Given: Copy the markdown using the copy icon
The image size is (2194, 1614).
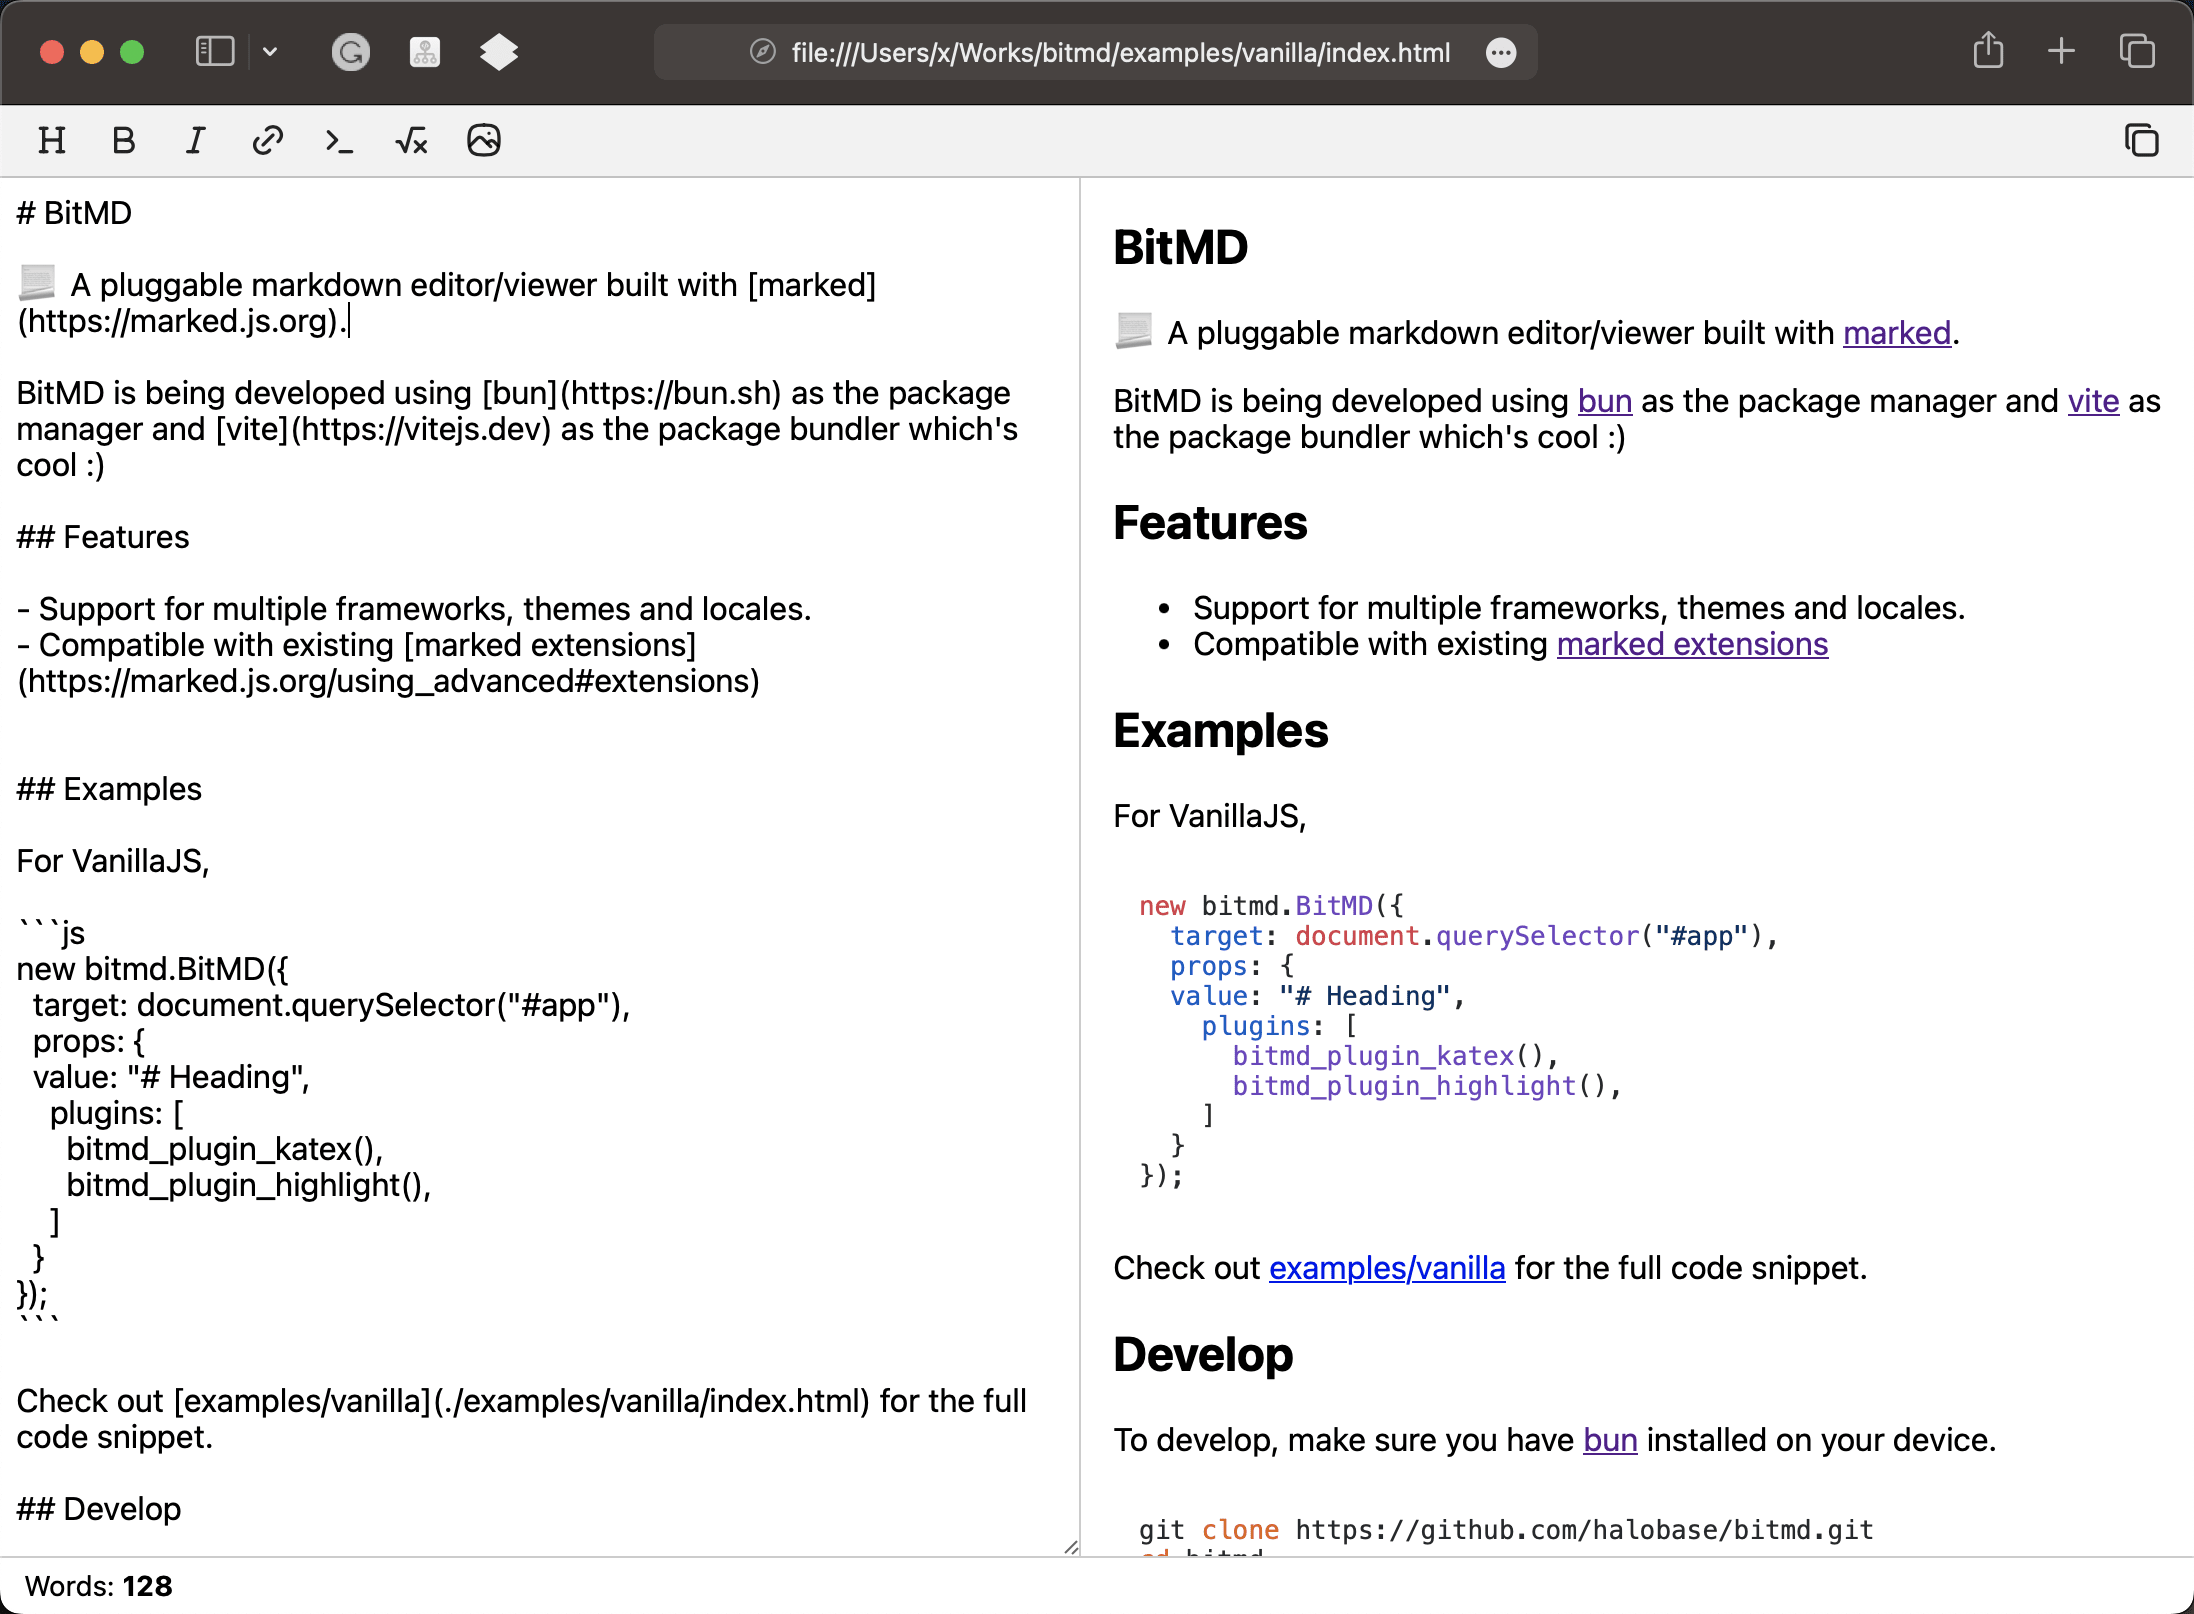Looking at the screenshot, I should (x=2142, y=141).
